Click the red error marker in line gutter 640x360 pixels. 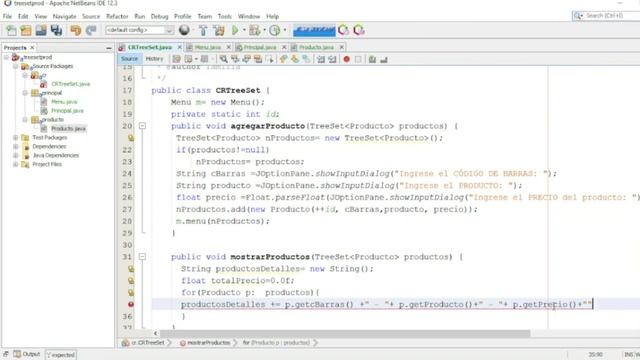pos(131,304)
